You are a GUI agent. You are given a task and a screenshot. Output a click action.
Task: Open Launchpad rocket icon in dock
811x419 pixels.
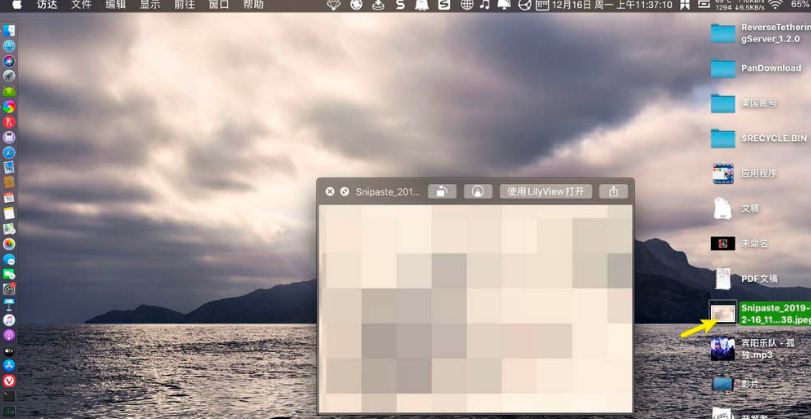tap(9, 76)
